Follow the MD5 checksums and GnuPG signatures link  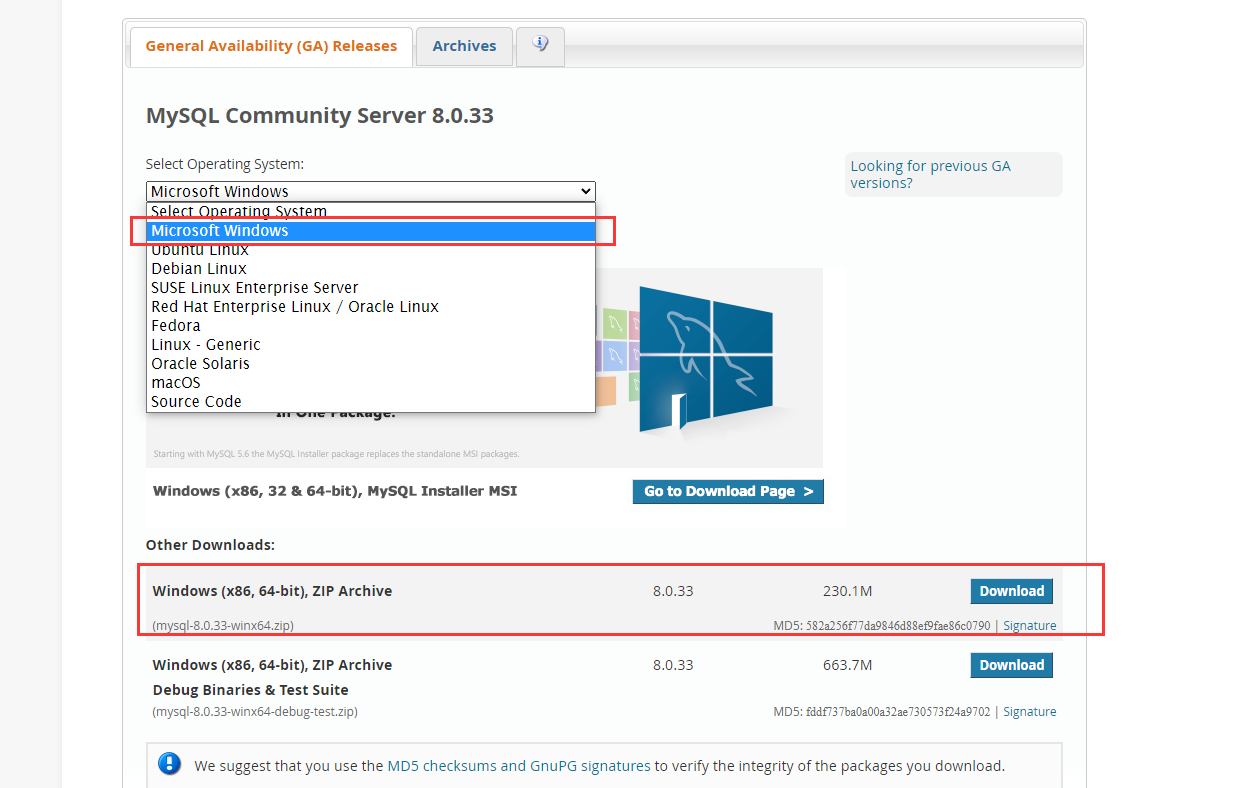point(518,766)
